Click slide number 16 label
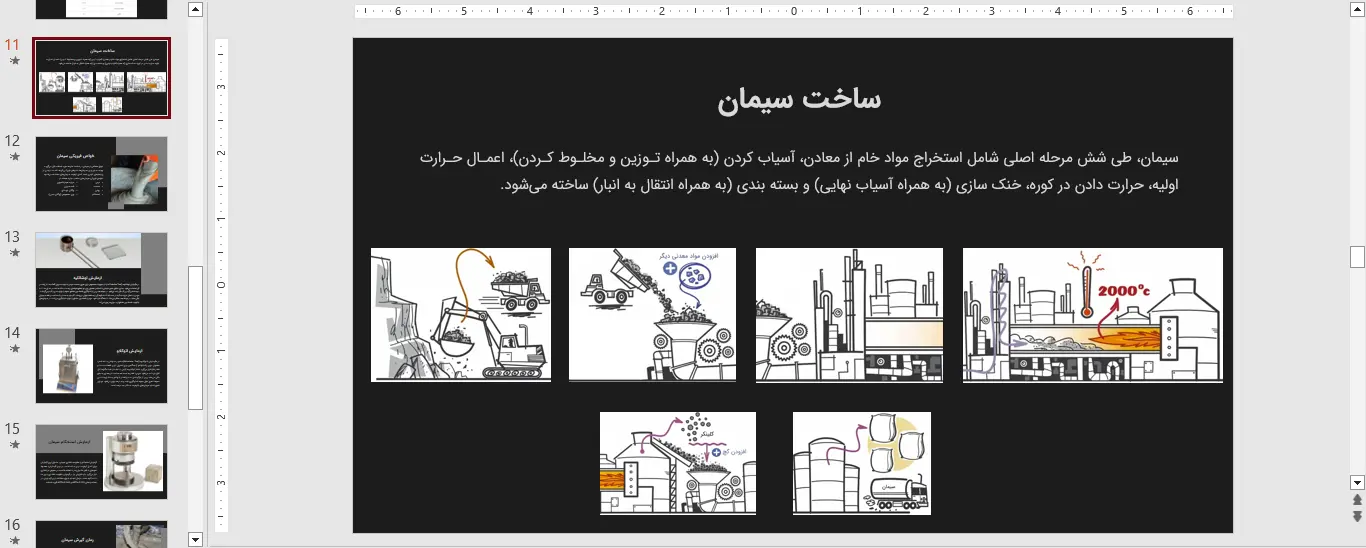This screenshot has height=548, width=1366. pyautogui.click(x=13, y=525)
